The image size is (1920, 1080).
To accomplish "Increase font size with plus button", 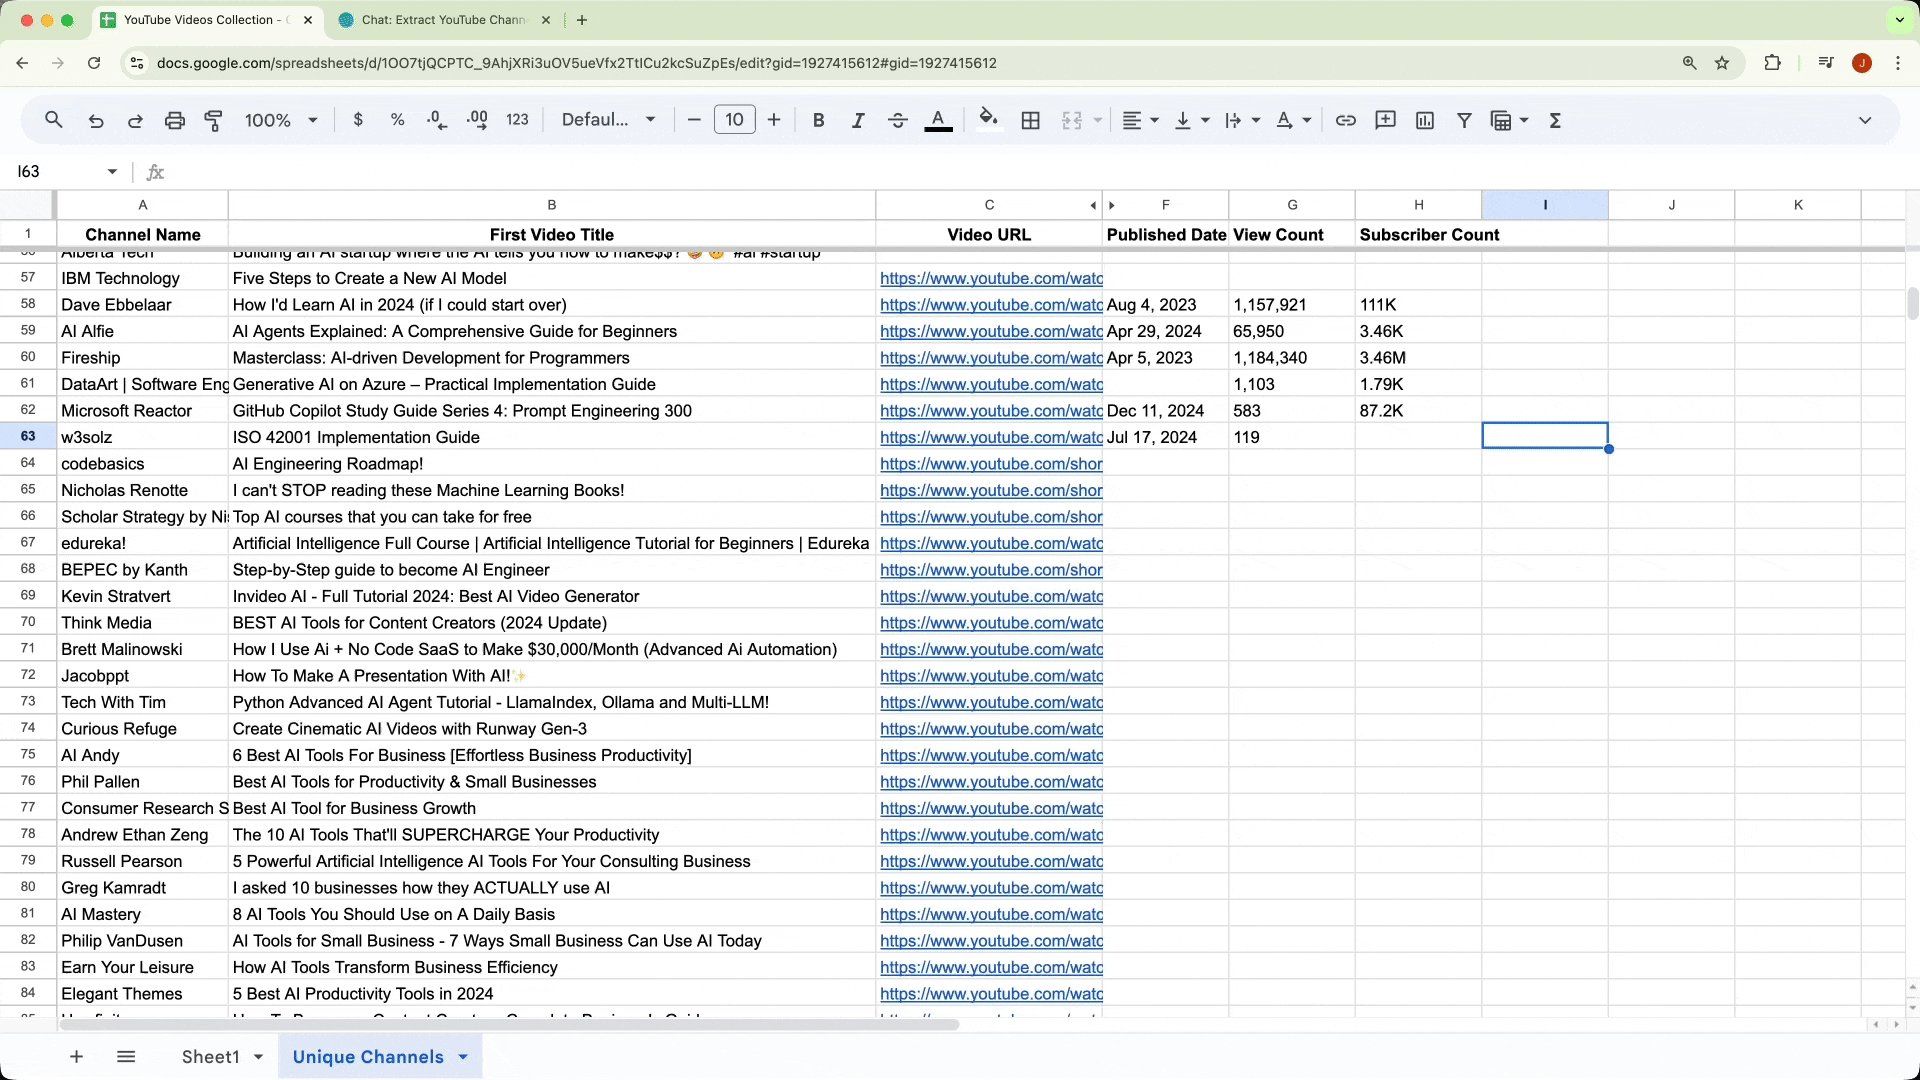I will 774,120.
